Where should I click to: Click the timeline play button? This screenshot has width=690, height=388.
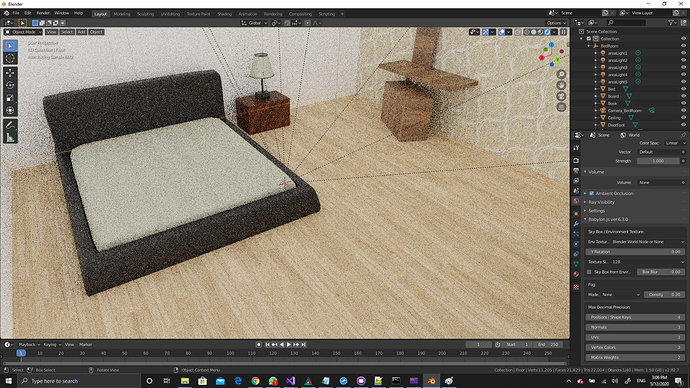pyautogui.click(x=289, y=344)
